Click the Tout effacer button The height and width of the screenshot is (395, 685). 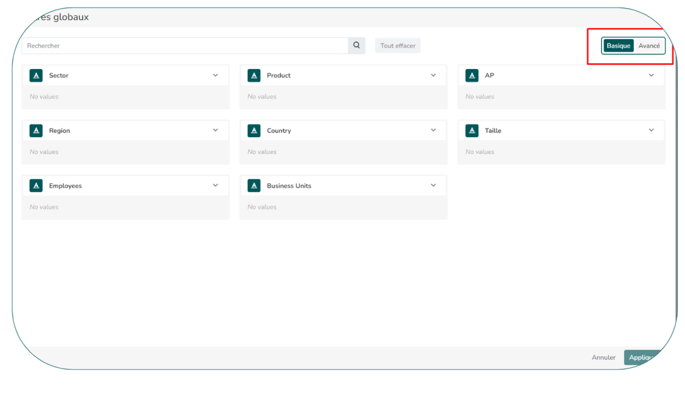pos(398,45)
